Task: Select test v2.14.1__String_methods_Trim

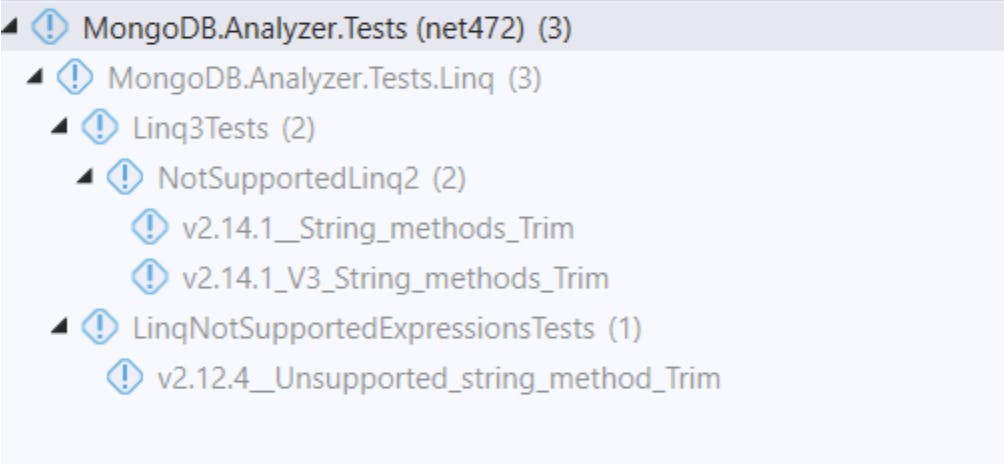Action: coord(377,228)
